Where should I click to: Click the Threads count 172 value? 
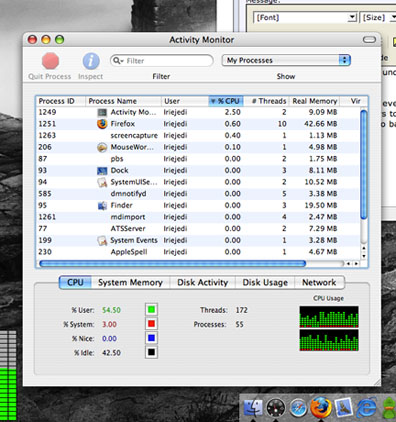(x=242, y=310)
